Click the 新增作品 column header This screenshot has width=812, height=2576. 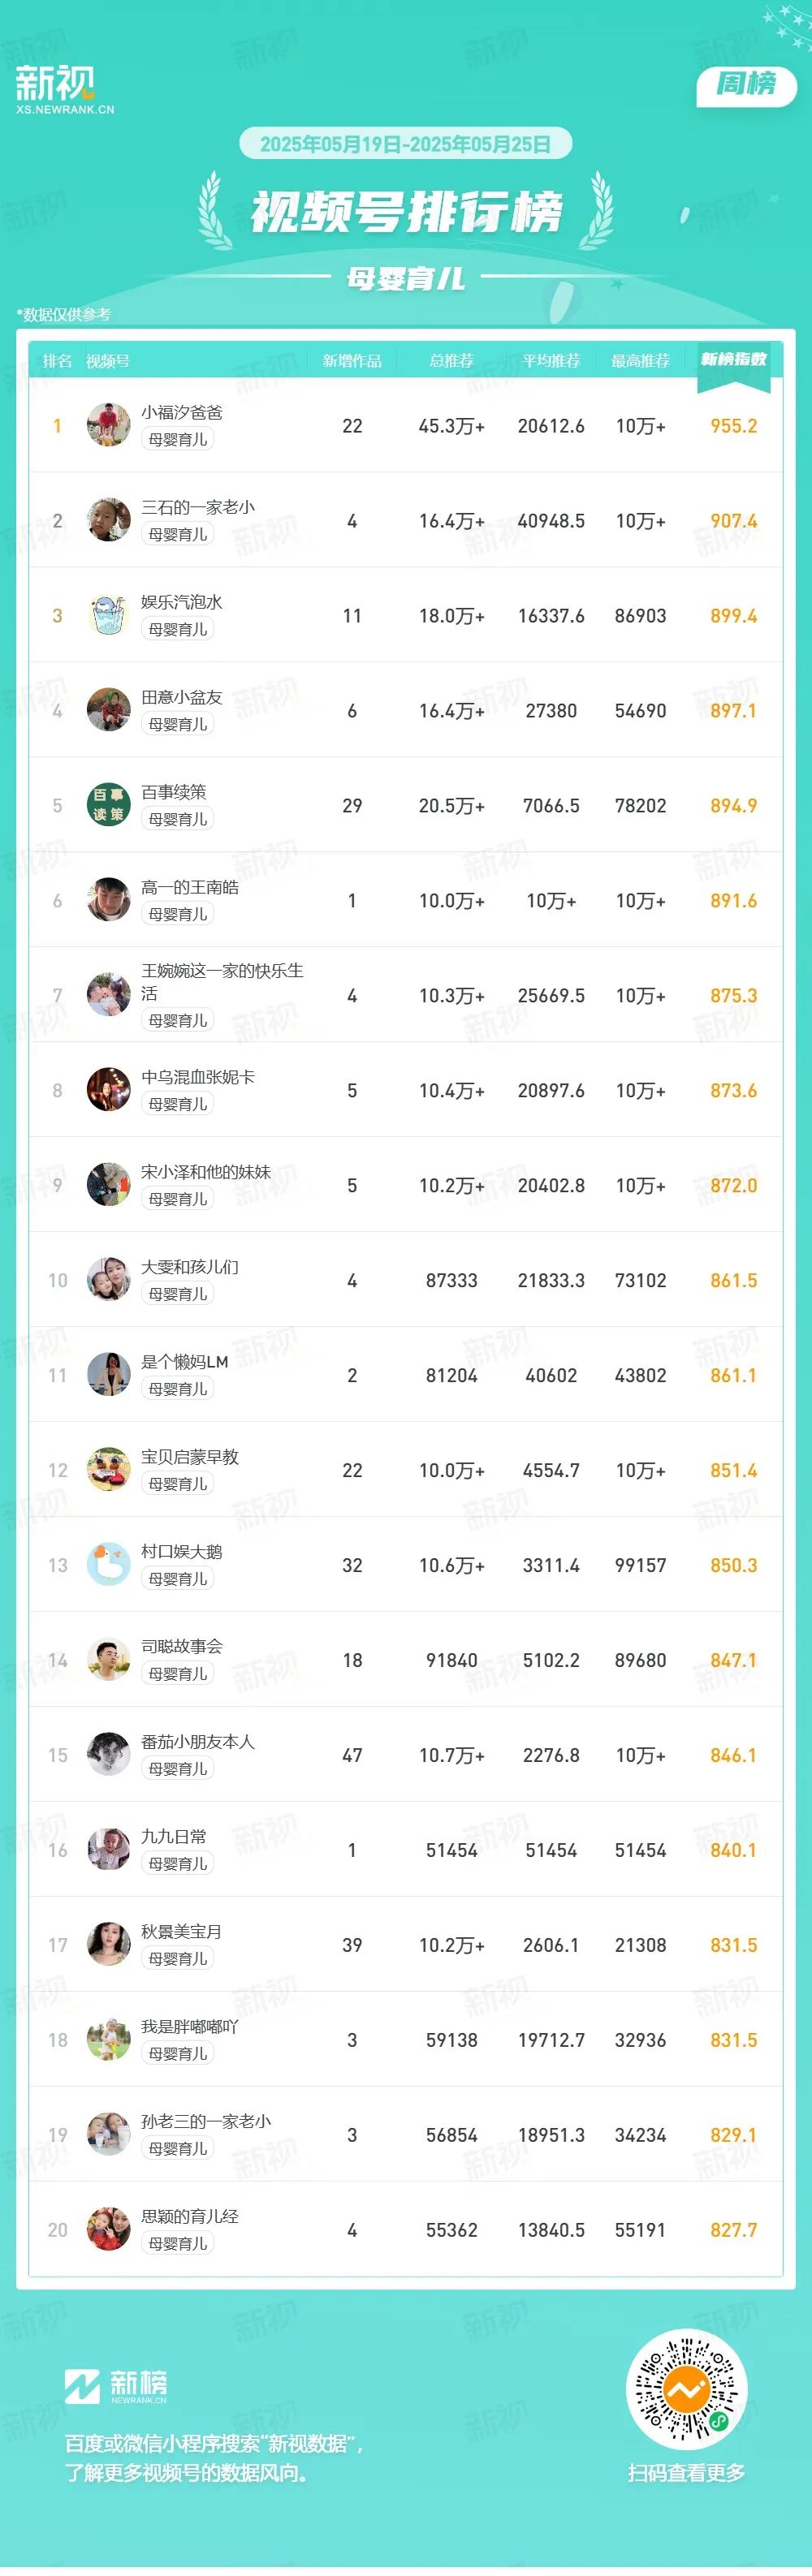[352, 361]
